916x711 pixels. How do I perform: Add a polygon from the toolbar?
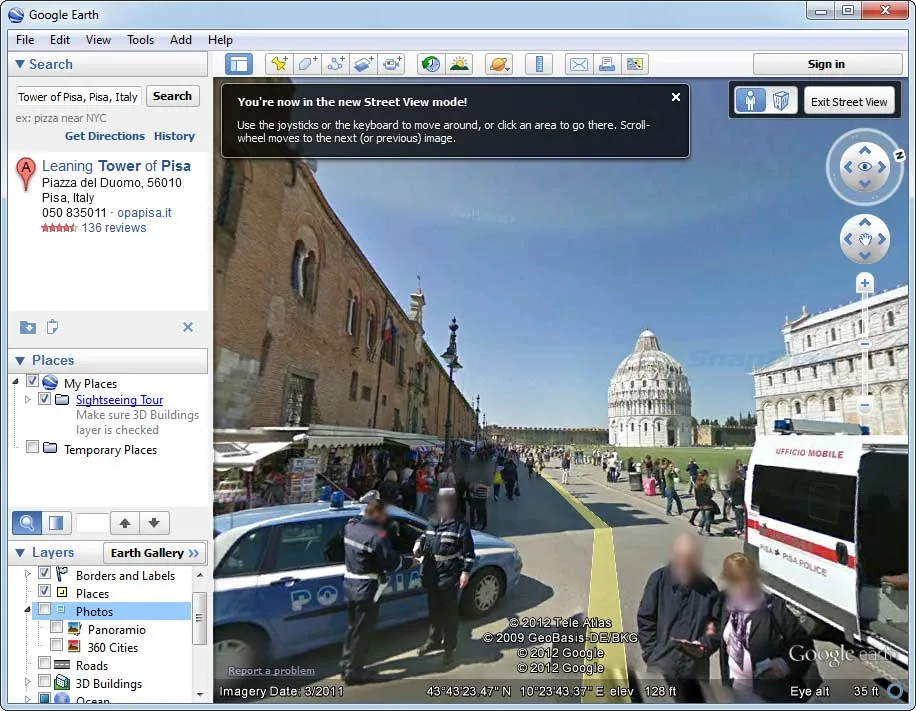tap(307, 64)
